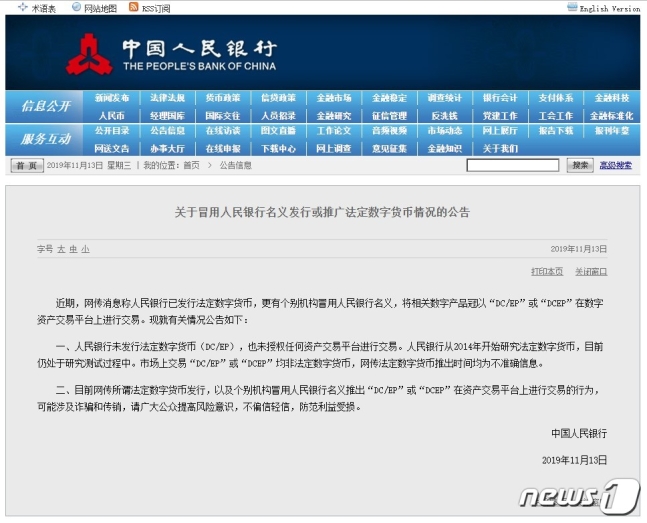This screenshot has height=523, width=647.
Task: Click 公告信息 in the breadcrumb path
Action: (x=235, y=166)
